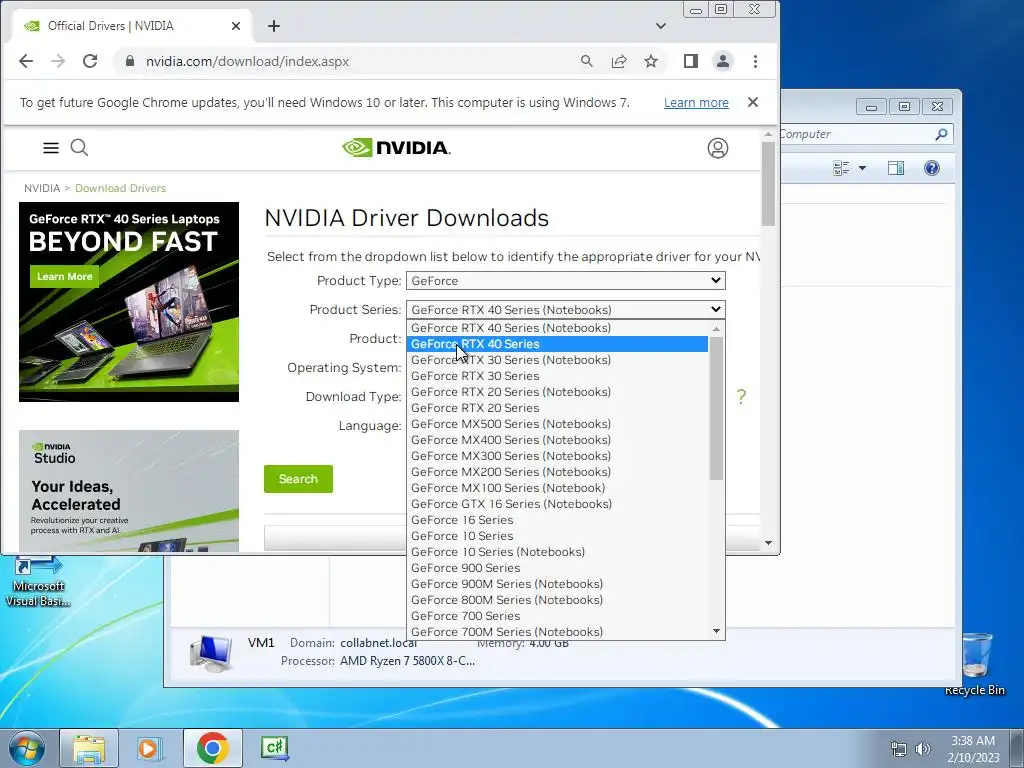Click page scrollbar down arrow
1024x768 pixels.
tap(768, 543)
